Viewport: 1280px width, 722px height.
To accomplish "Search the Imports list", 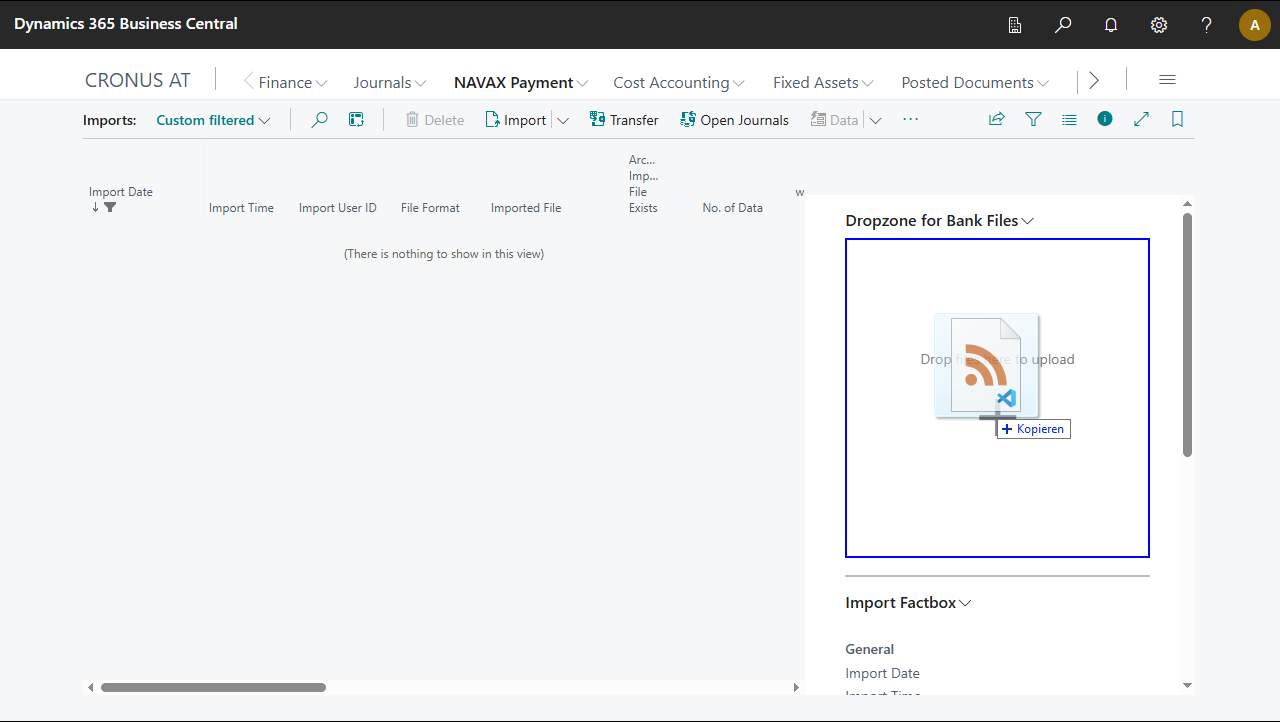I will 319,120.
